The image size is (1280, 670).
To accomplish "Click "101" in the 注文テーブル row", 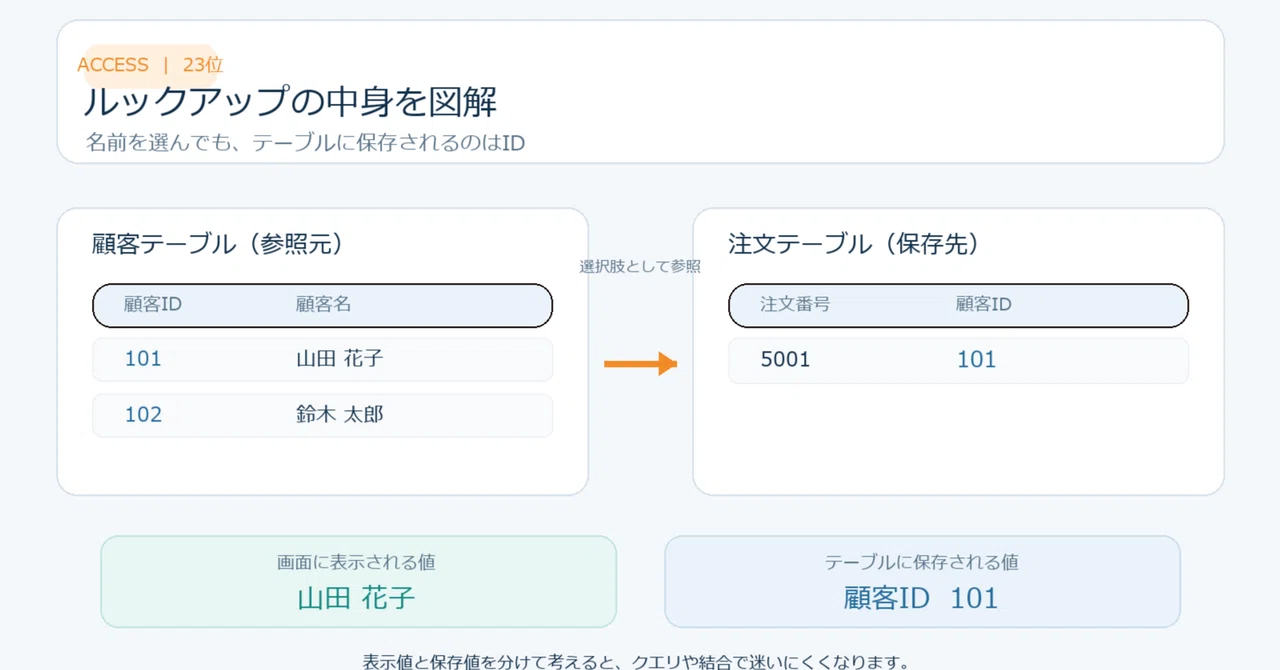I will click(976, 360).
